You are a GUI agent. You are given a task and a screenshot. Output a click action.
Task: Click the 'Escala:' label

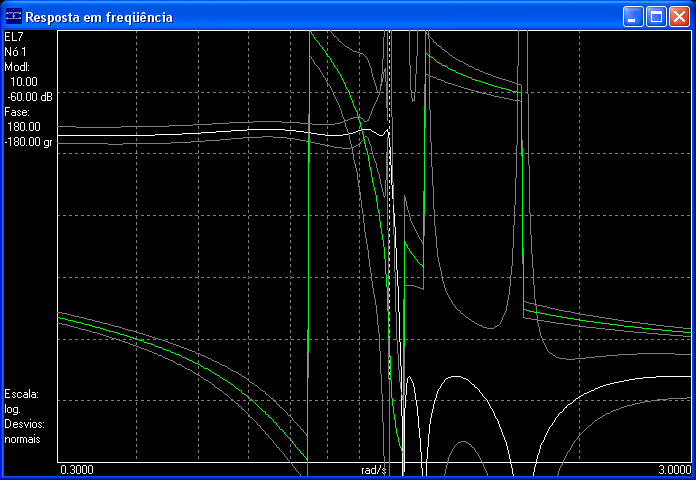[x=22, y=394]
